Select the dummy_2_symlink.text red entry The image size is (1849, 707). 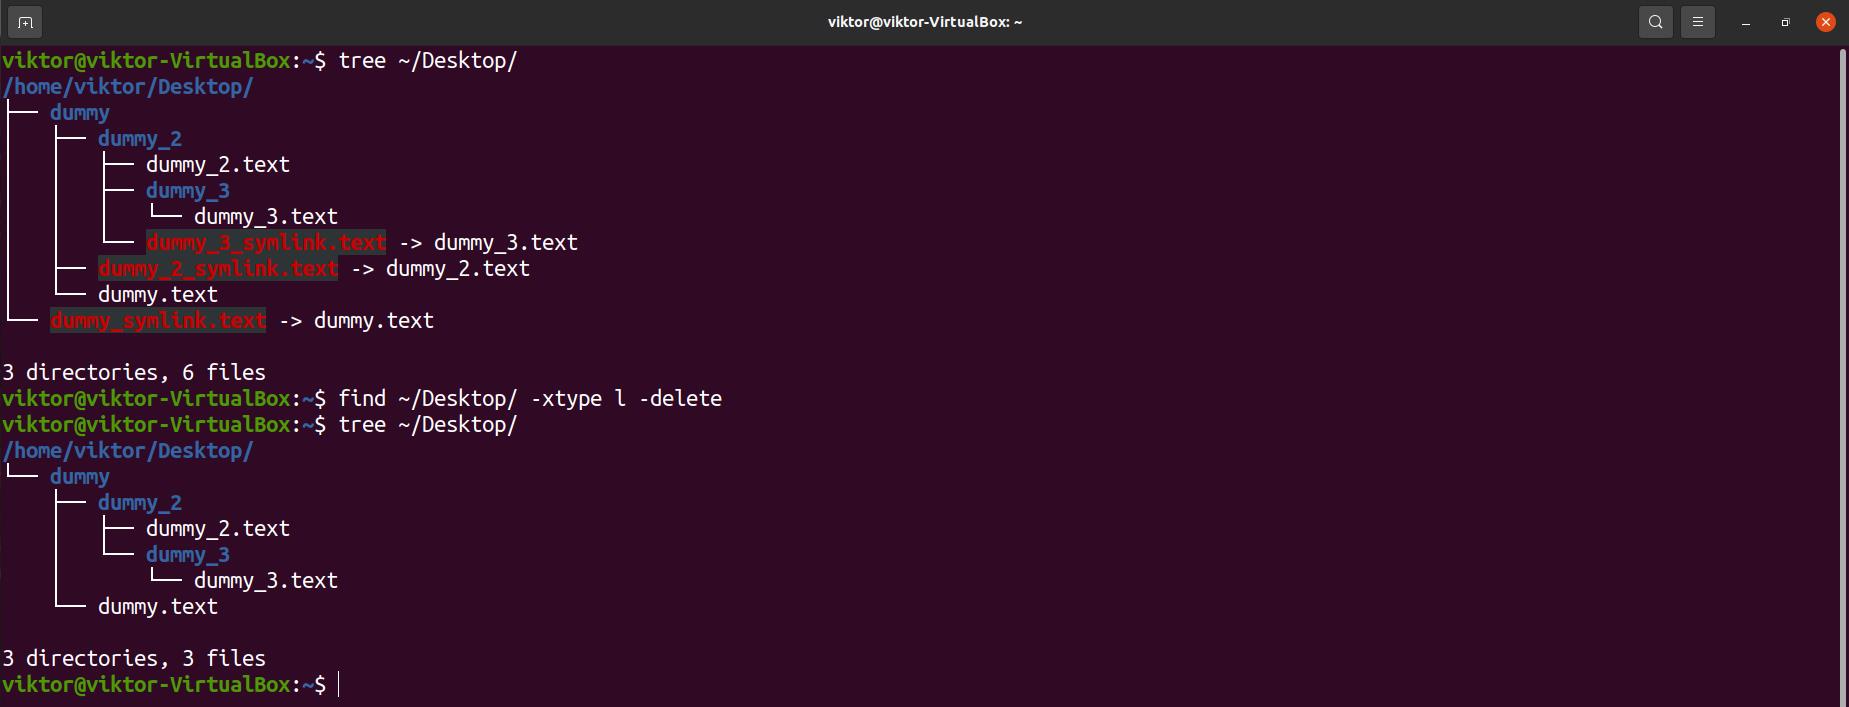point(218,268)
